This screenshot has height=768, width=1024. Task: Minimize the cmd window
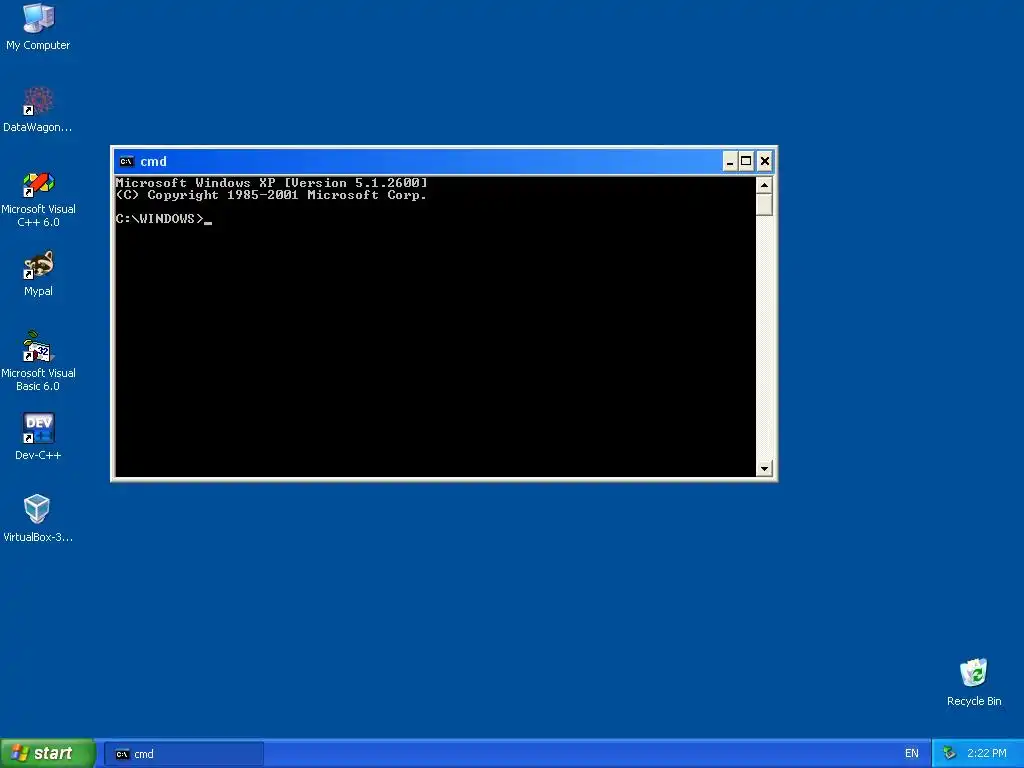730,161
